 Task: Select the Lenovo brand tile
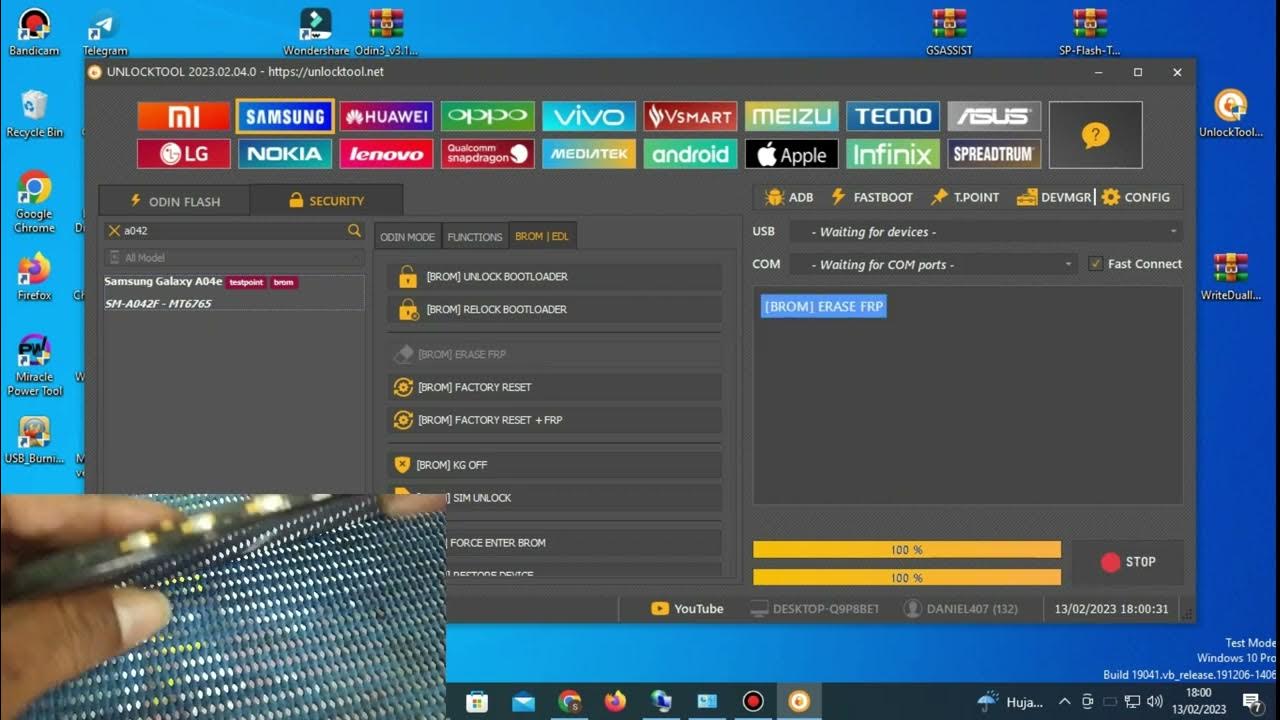(x=386, y=154)
